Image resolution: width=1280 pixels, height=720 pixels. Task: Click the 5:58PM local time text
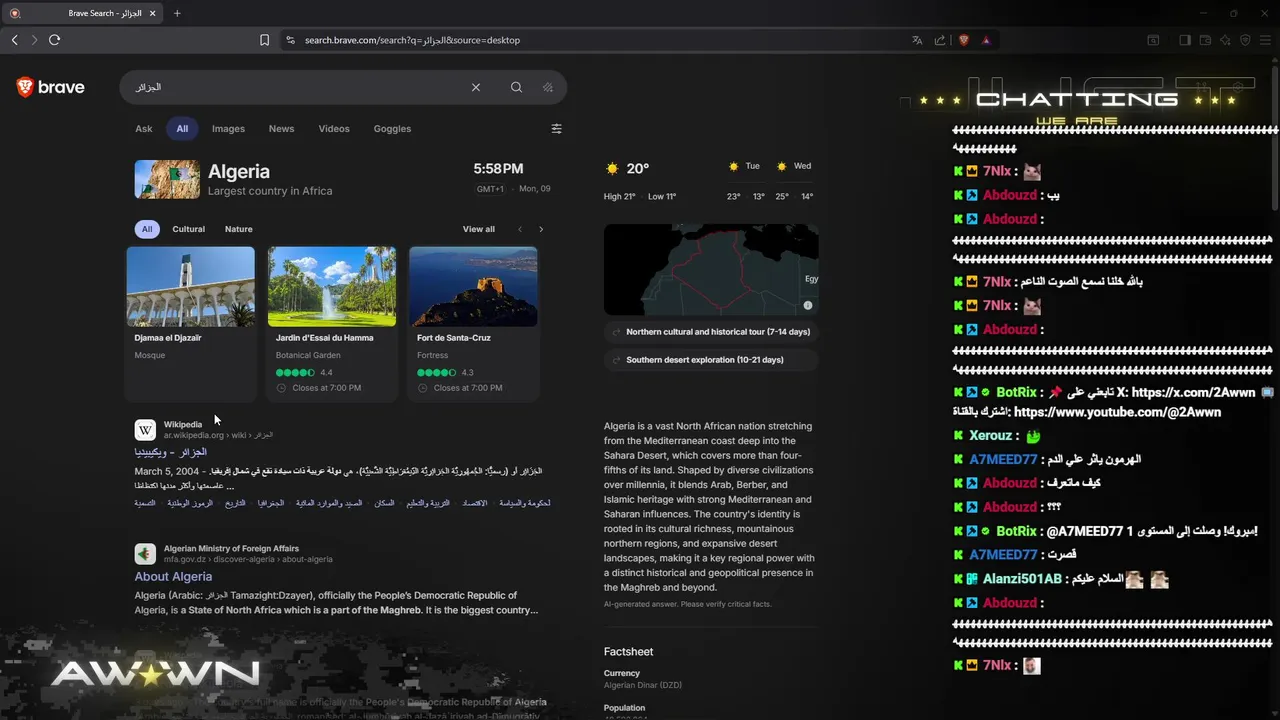pyautogui.click(x=498, y=169)
